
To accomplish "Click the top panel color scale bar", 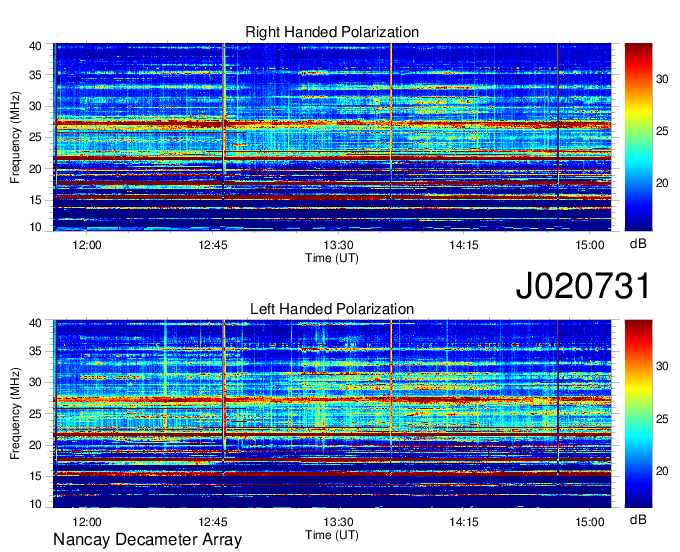I will pyautogui.click(x=638, y=137).
